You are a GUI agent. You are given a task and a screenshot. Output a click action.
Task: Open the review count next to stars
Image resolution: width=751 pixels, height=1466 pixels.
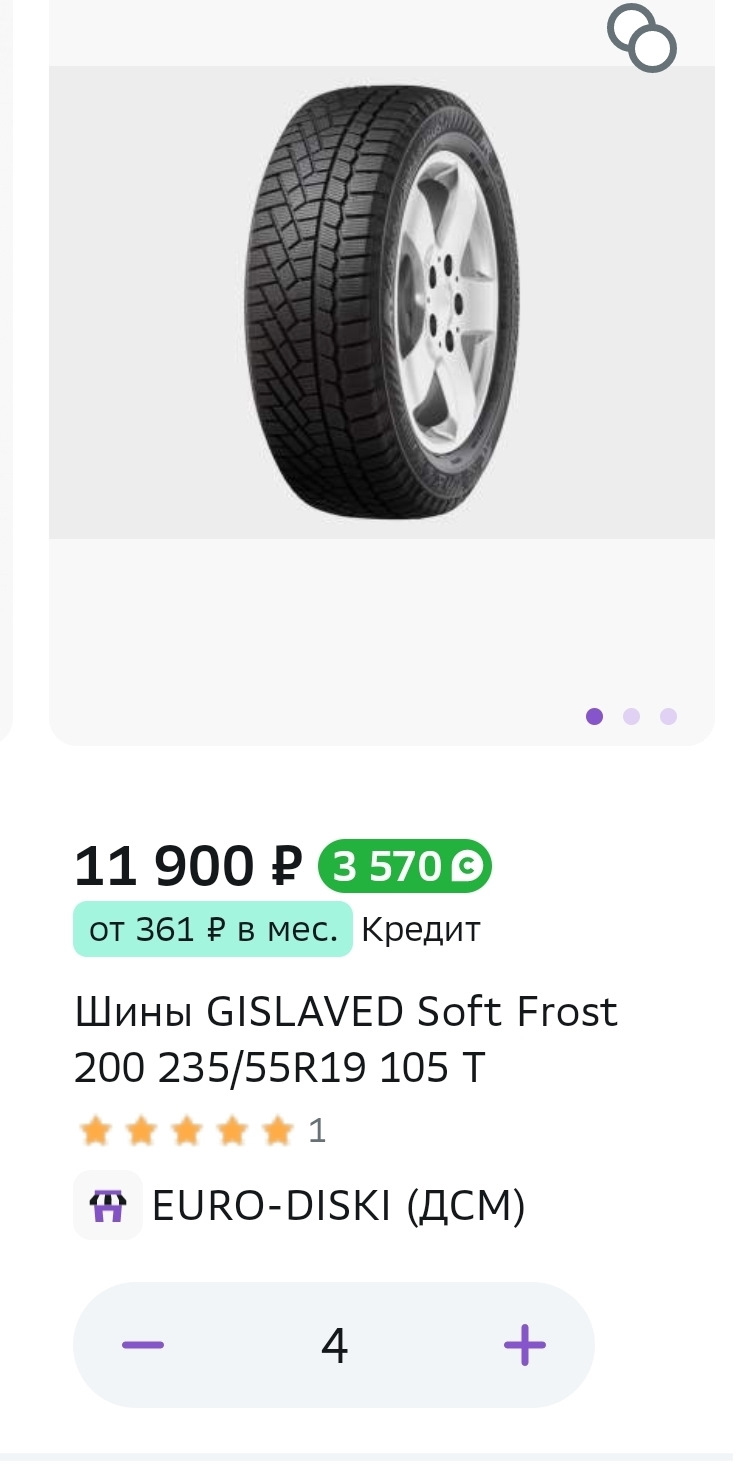[317, 1132]
